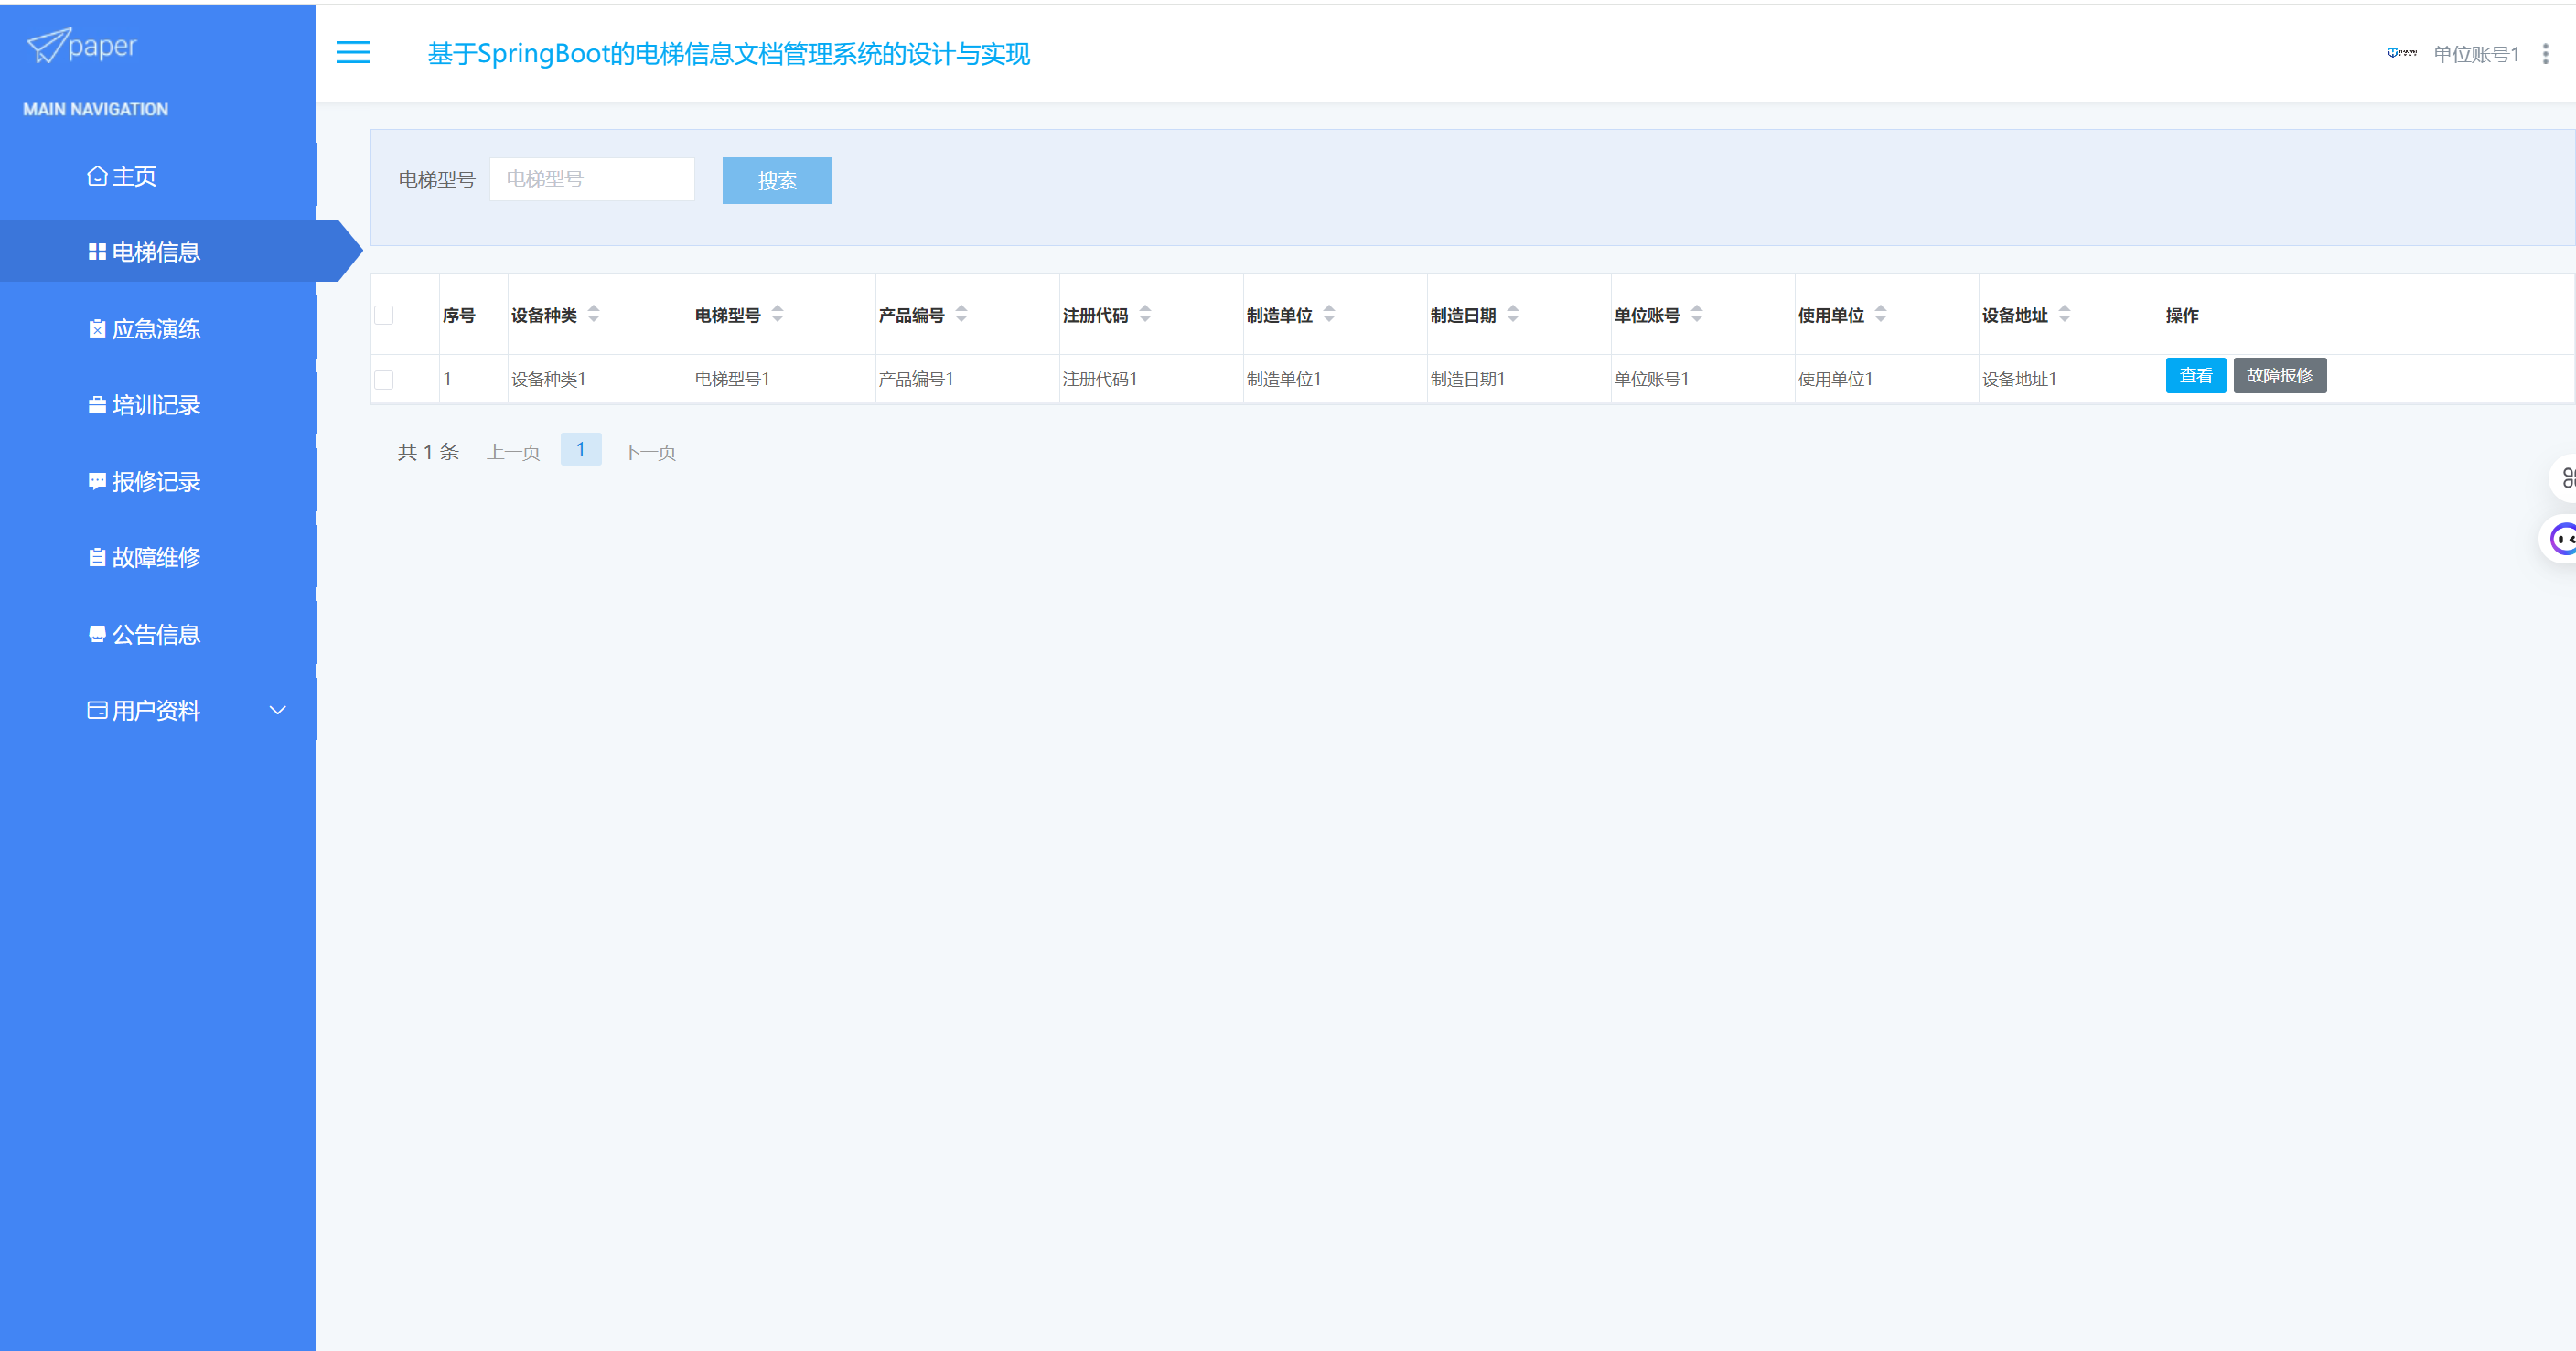Image resolution: width=2576 pixels, height=1351 pixels.
Task: Expand the 用户资料 submenu chevron
Action: coord(278,710)
